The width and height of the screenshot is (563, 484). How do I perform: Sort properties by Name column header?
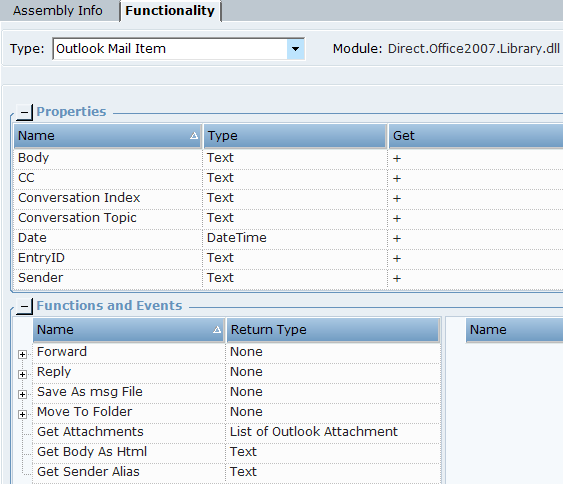pyautogui.click(x=107, y=136)
